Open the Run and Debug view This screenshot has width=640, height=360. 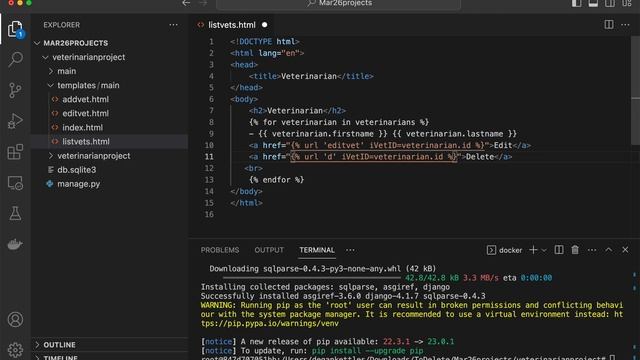point(15,121)
